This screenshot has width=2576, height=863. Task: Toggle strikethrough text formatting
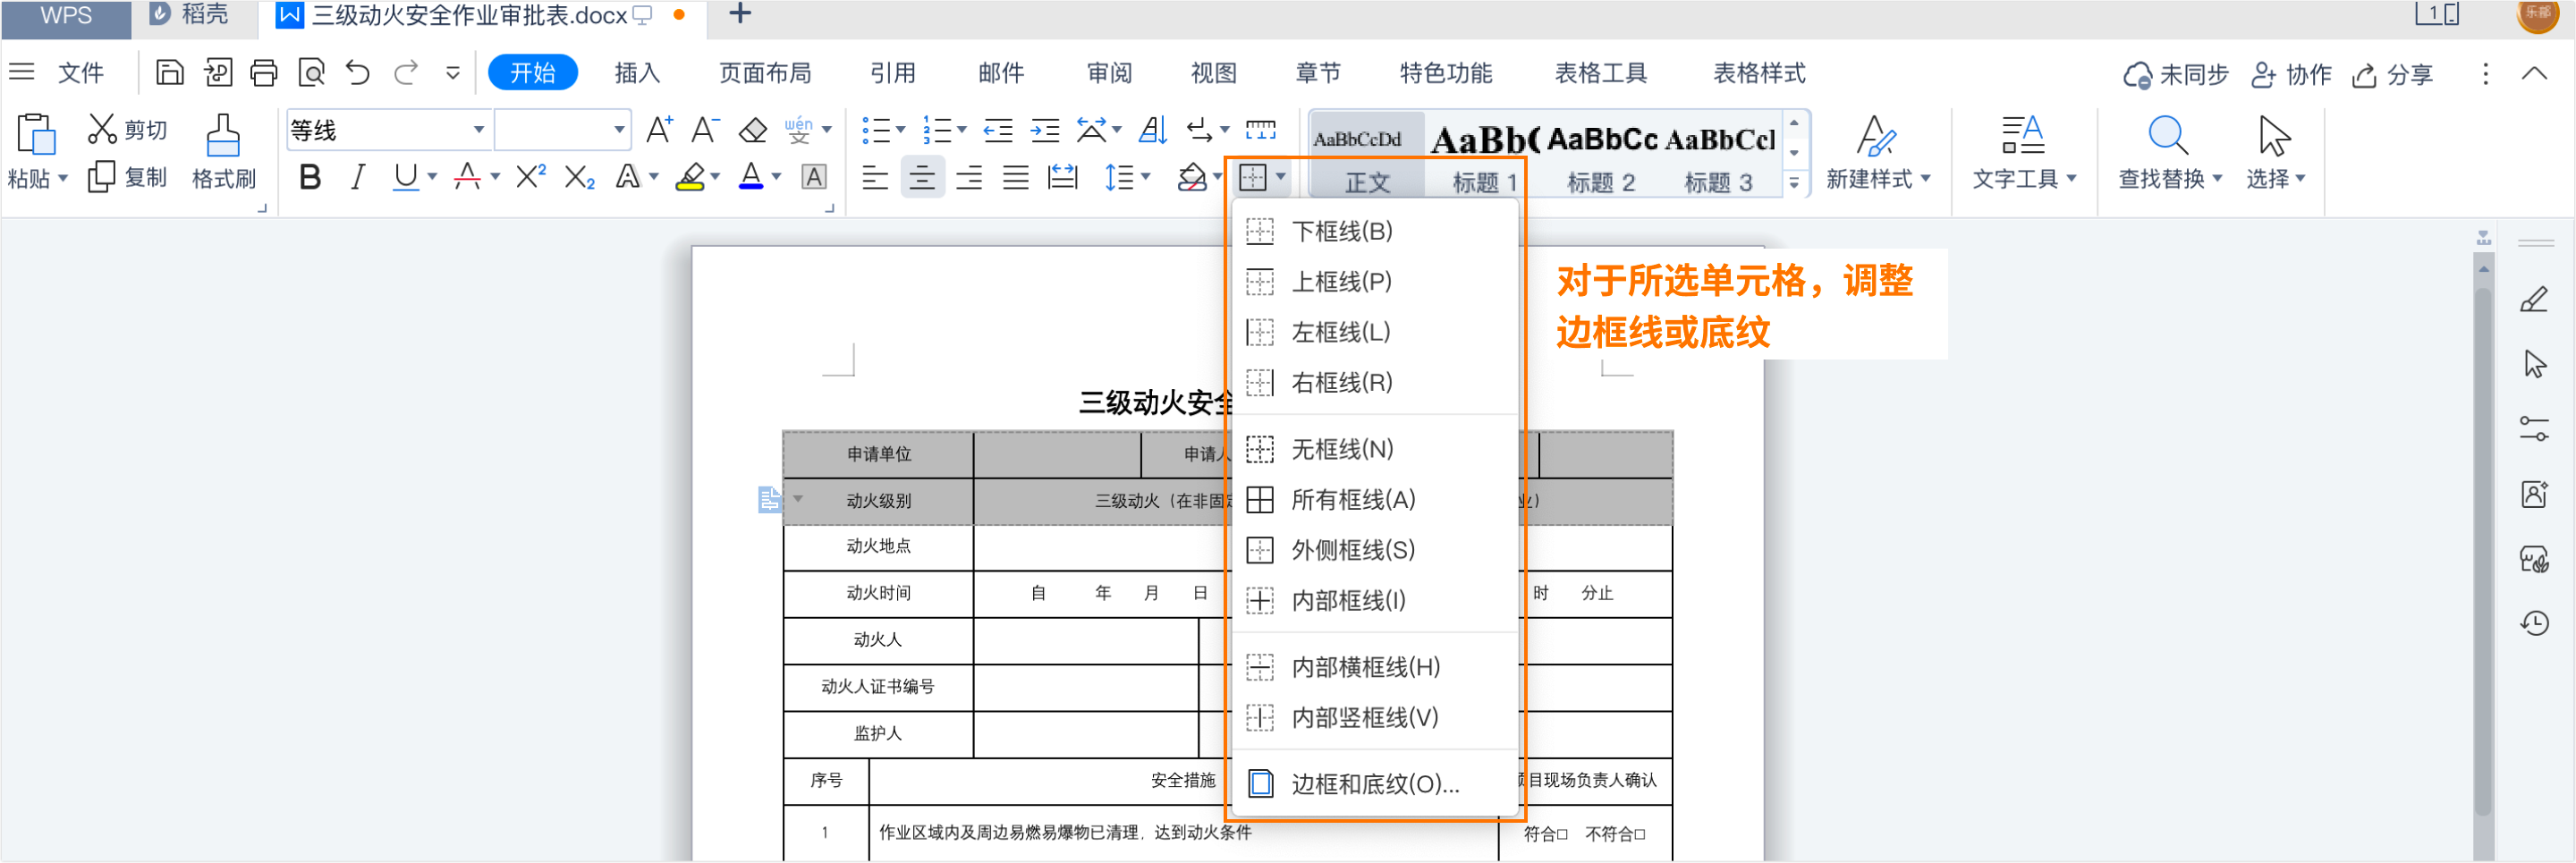click(x=467, y=177)
